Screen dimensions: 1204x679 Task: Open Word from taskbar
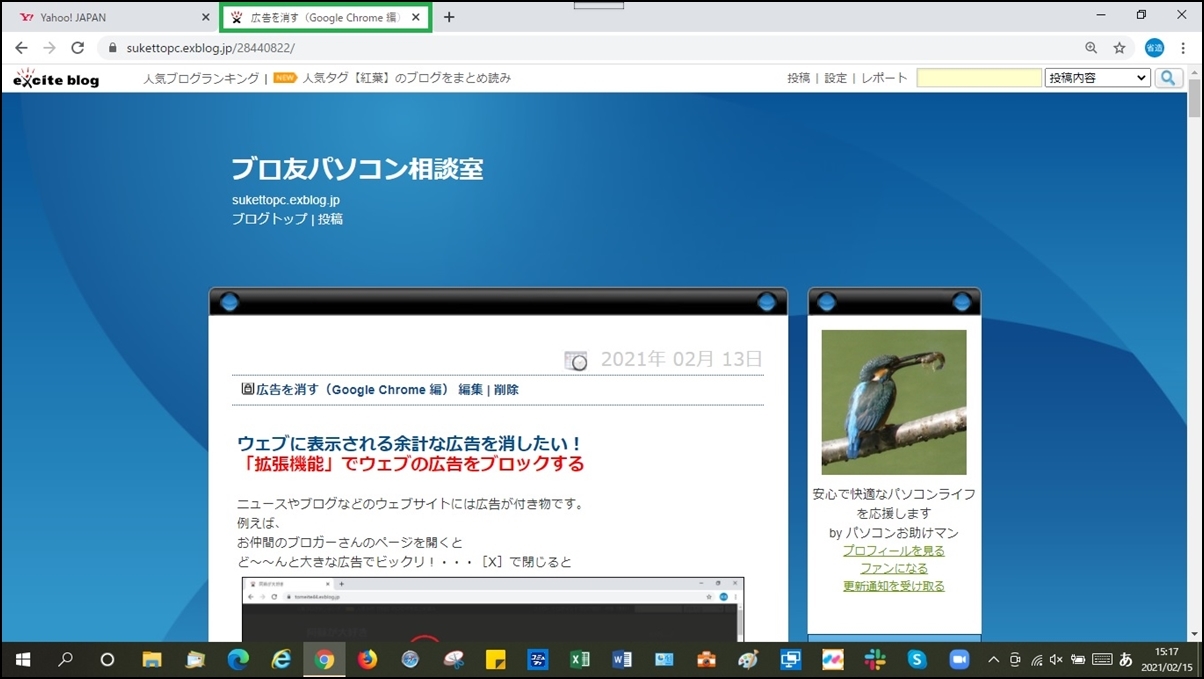point(622,660)
